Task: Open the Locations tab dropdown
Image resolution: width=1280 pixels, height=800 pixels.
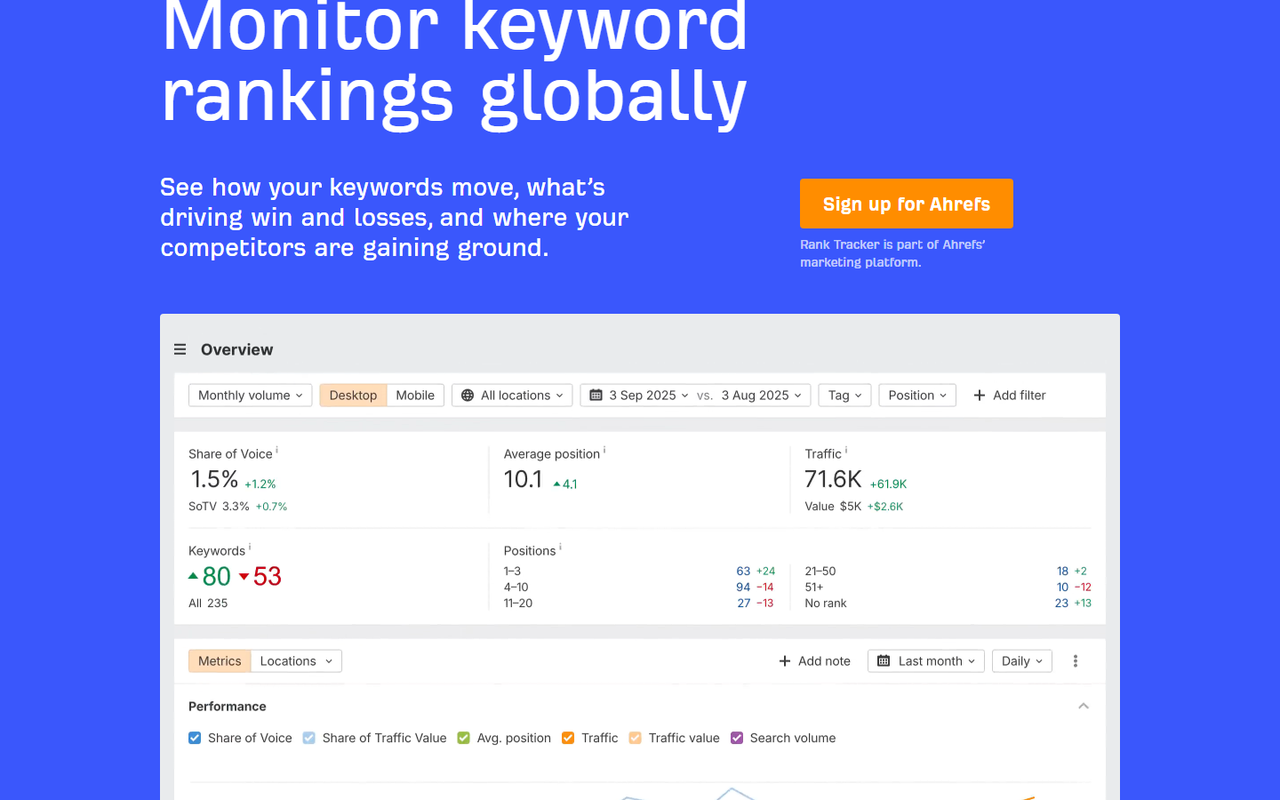Action: [x=296, y=661]
